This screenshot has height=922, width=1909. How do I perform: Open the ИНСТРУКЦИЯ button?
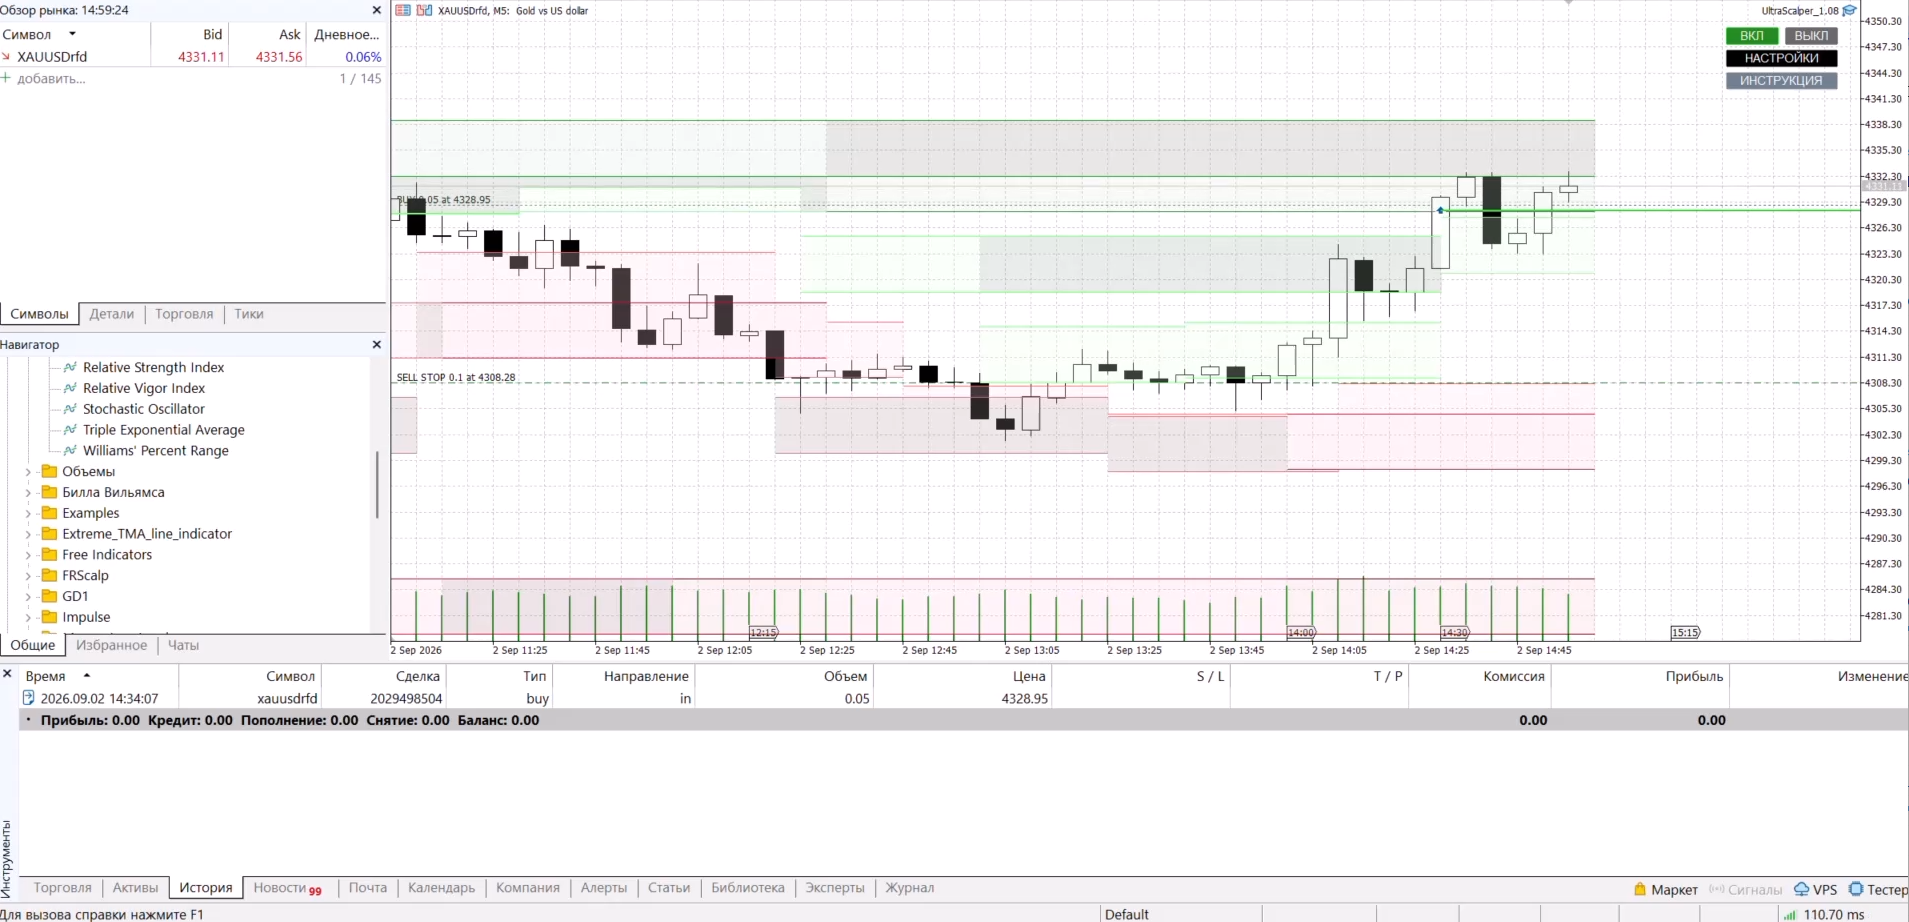pos(1781,81)
